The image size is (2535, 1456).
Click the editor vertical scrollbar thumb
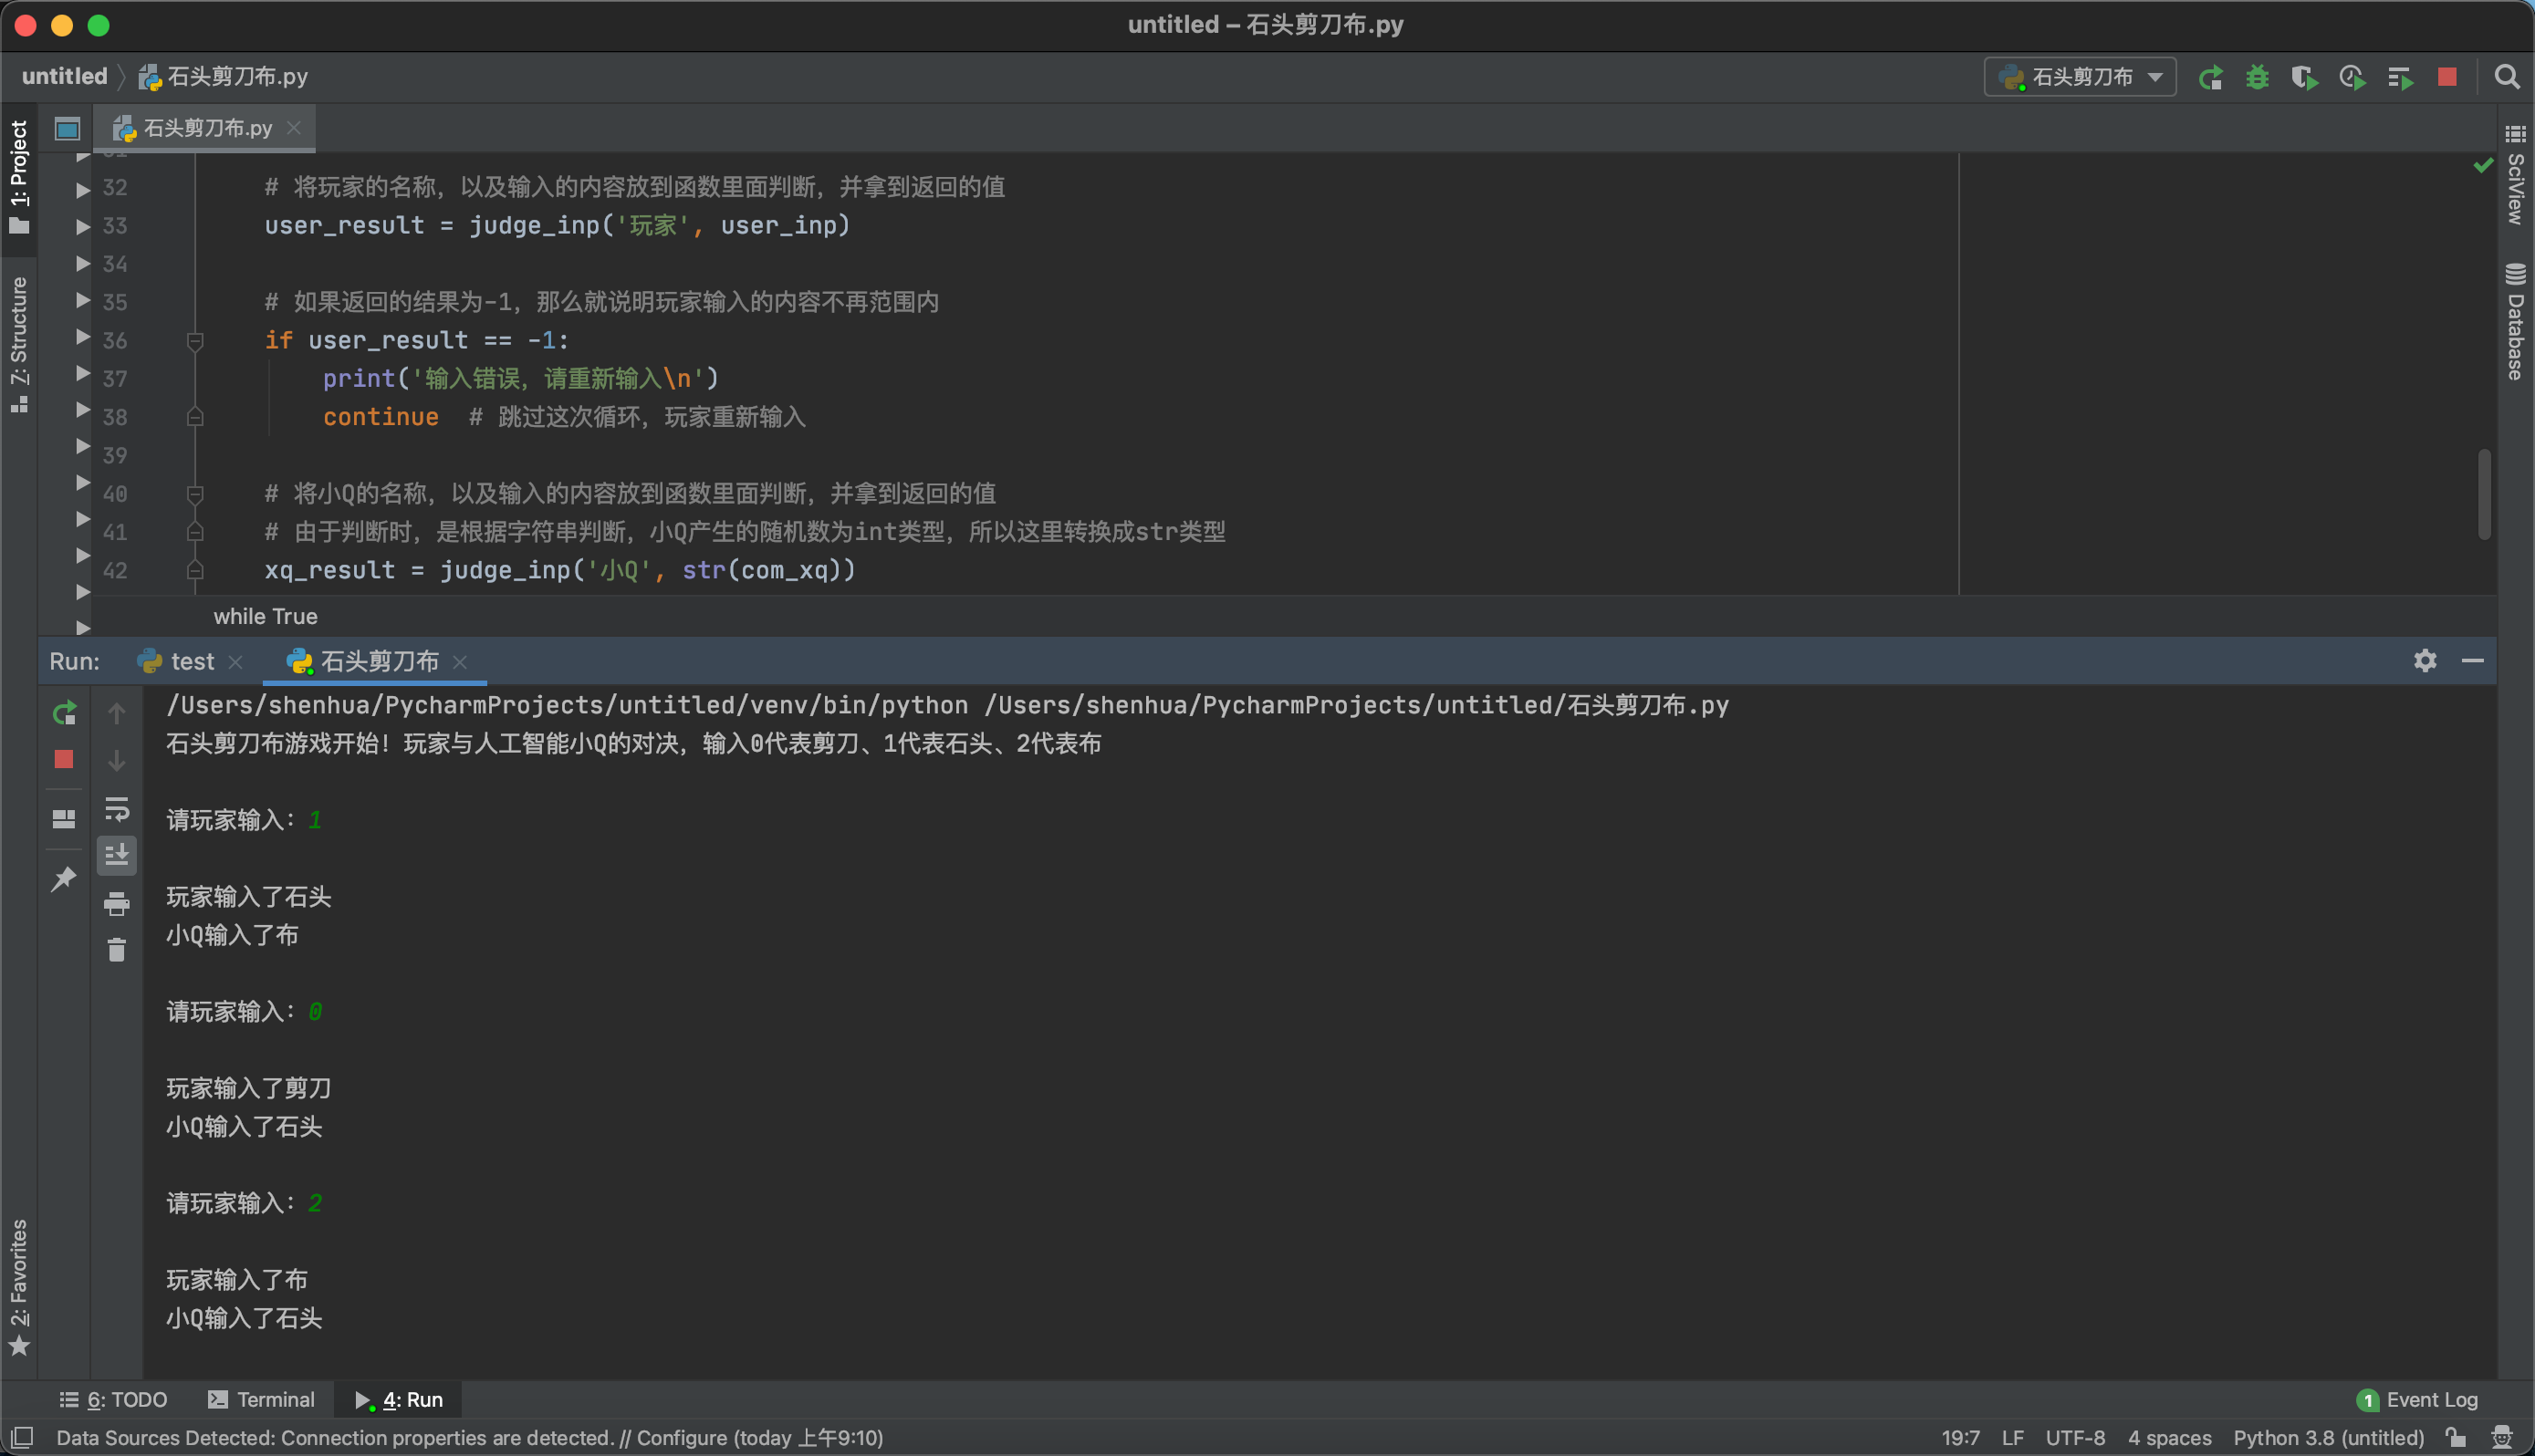click(2483, 494)
